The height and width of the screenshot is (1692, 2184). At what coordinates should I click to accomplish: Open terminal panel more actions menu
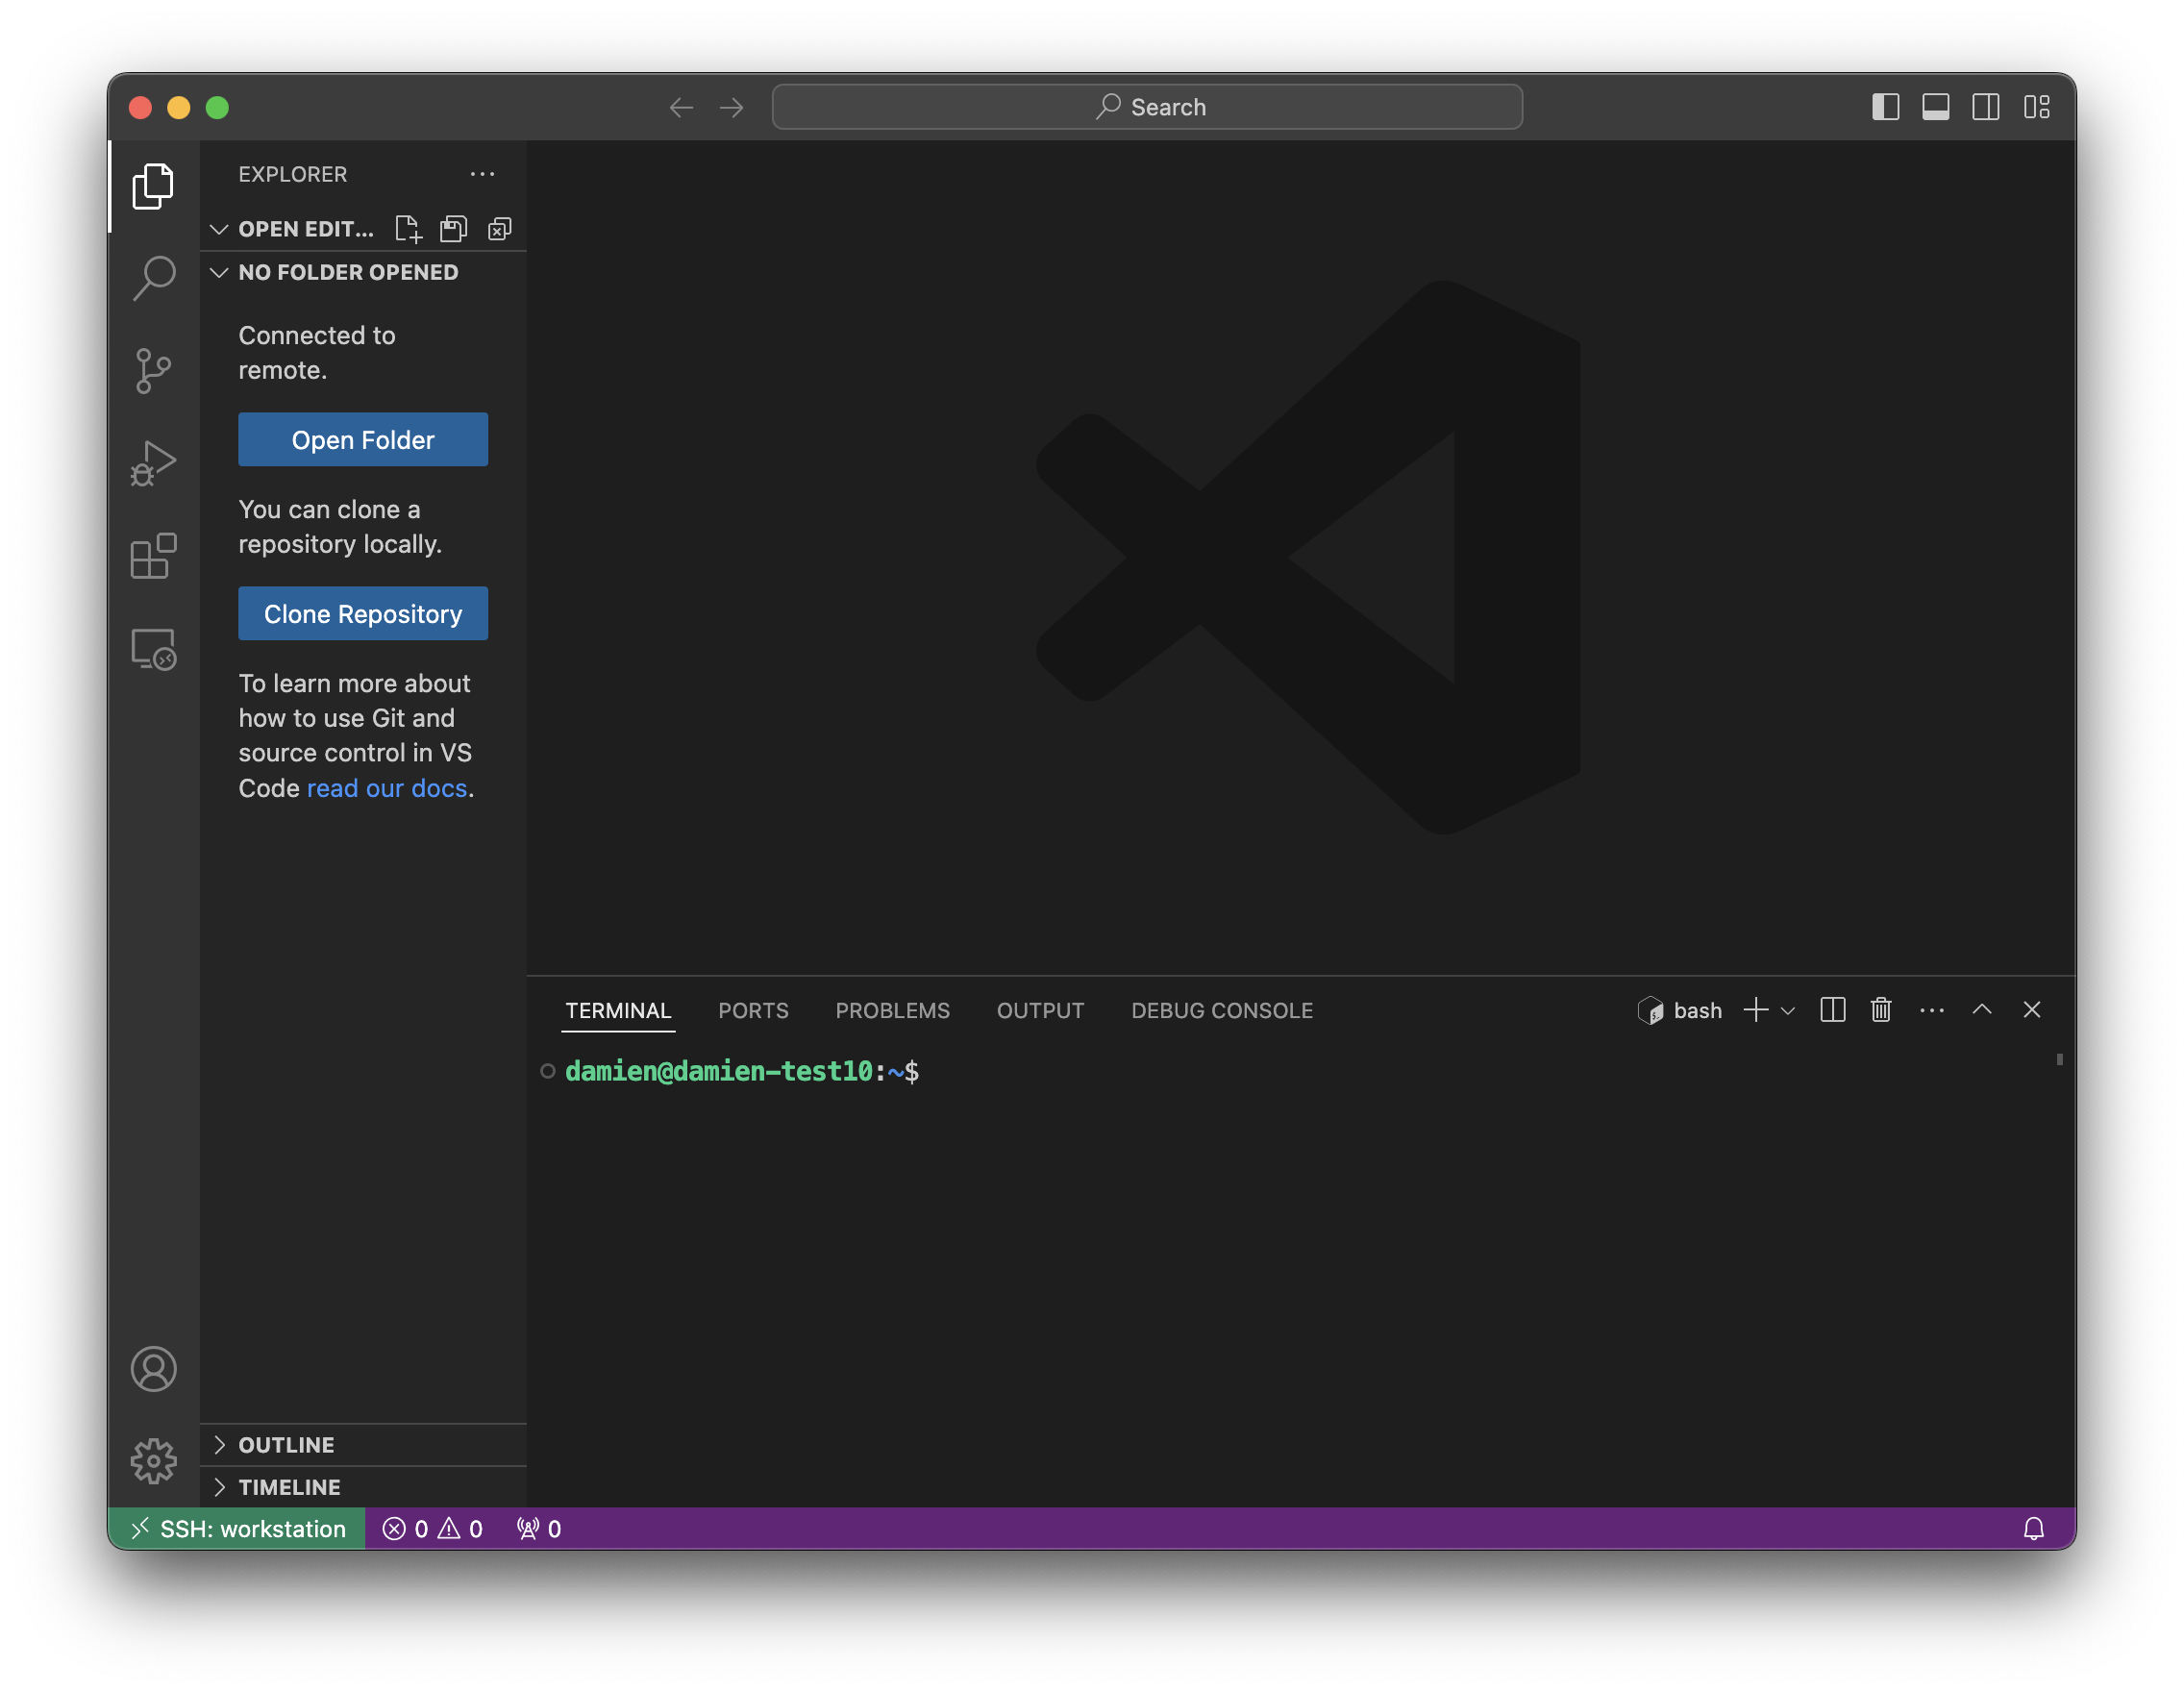1932,1010
